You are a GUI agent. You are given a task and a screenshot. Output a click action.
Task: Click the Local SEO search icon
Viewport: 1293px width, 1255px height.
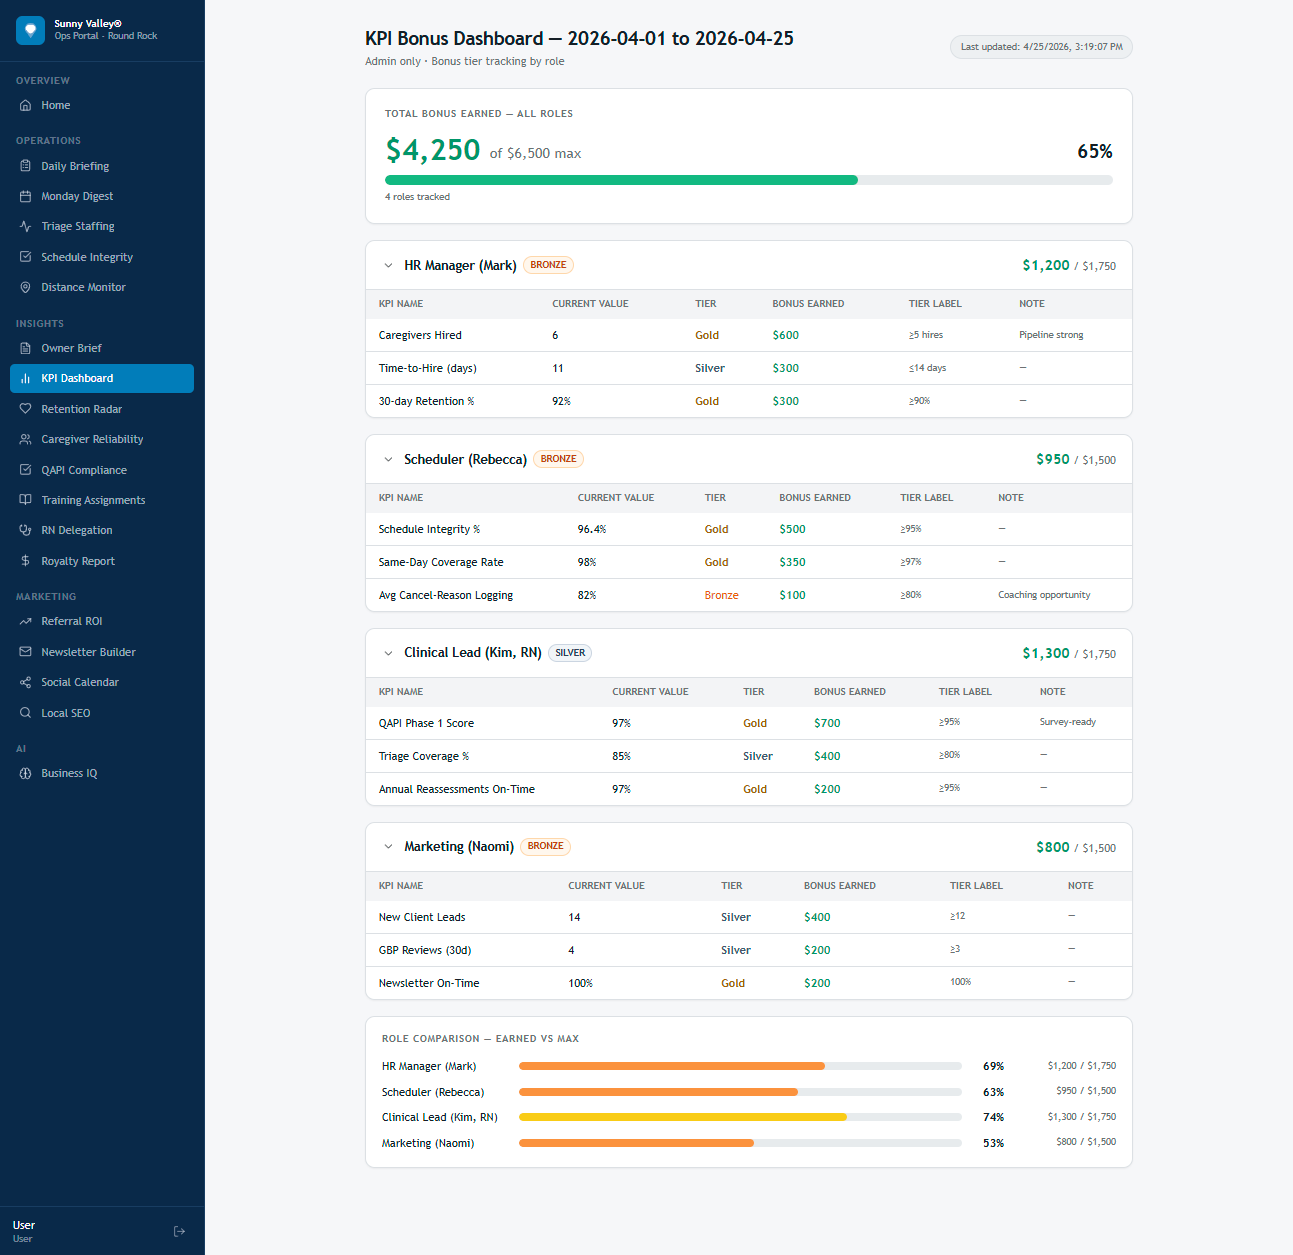click(x=25, y=713)
